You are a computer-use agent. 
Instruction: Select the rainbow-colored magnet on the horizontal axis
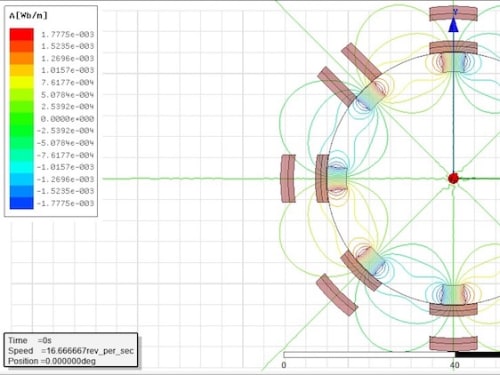coord(337,178)
